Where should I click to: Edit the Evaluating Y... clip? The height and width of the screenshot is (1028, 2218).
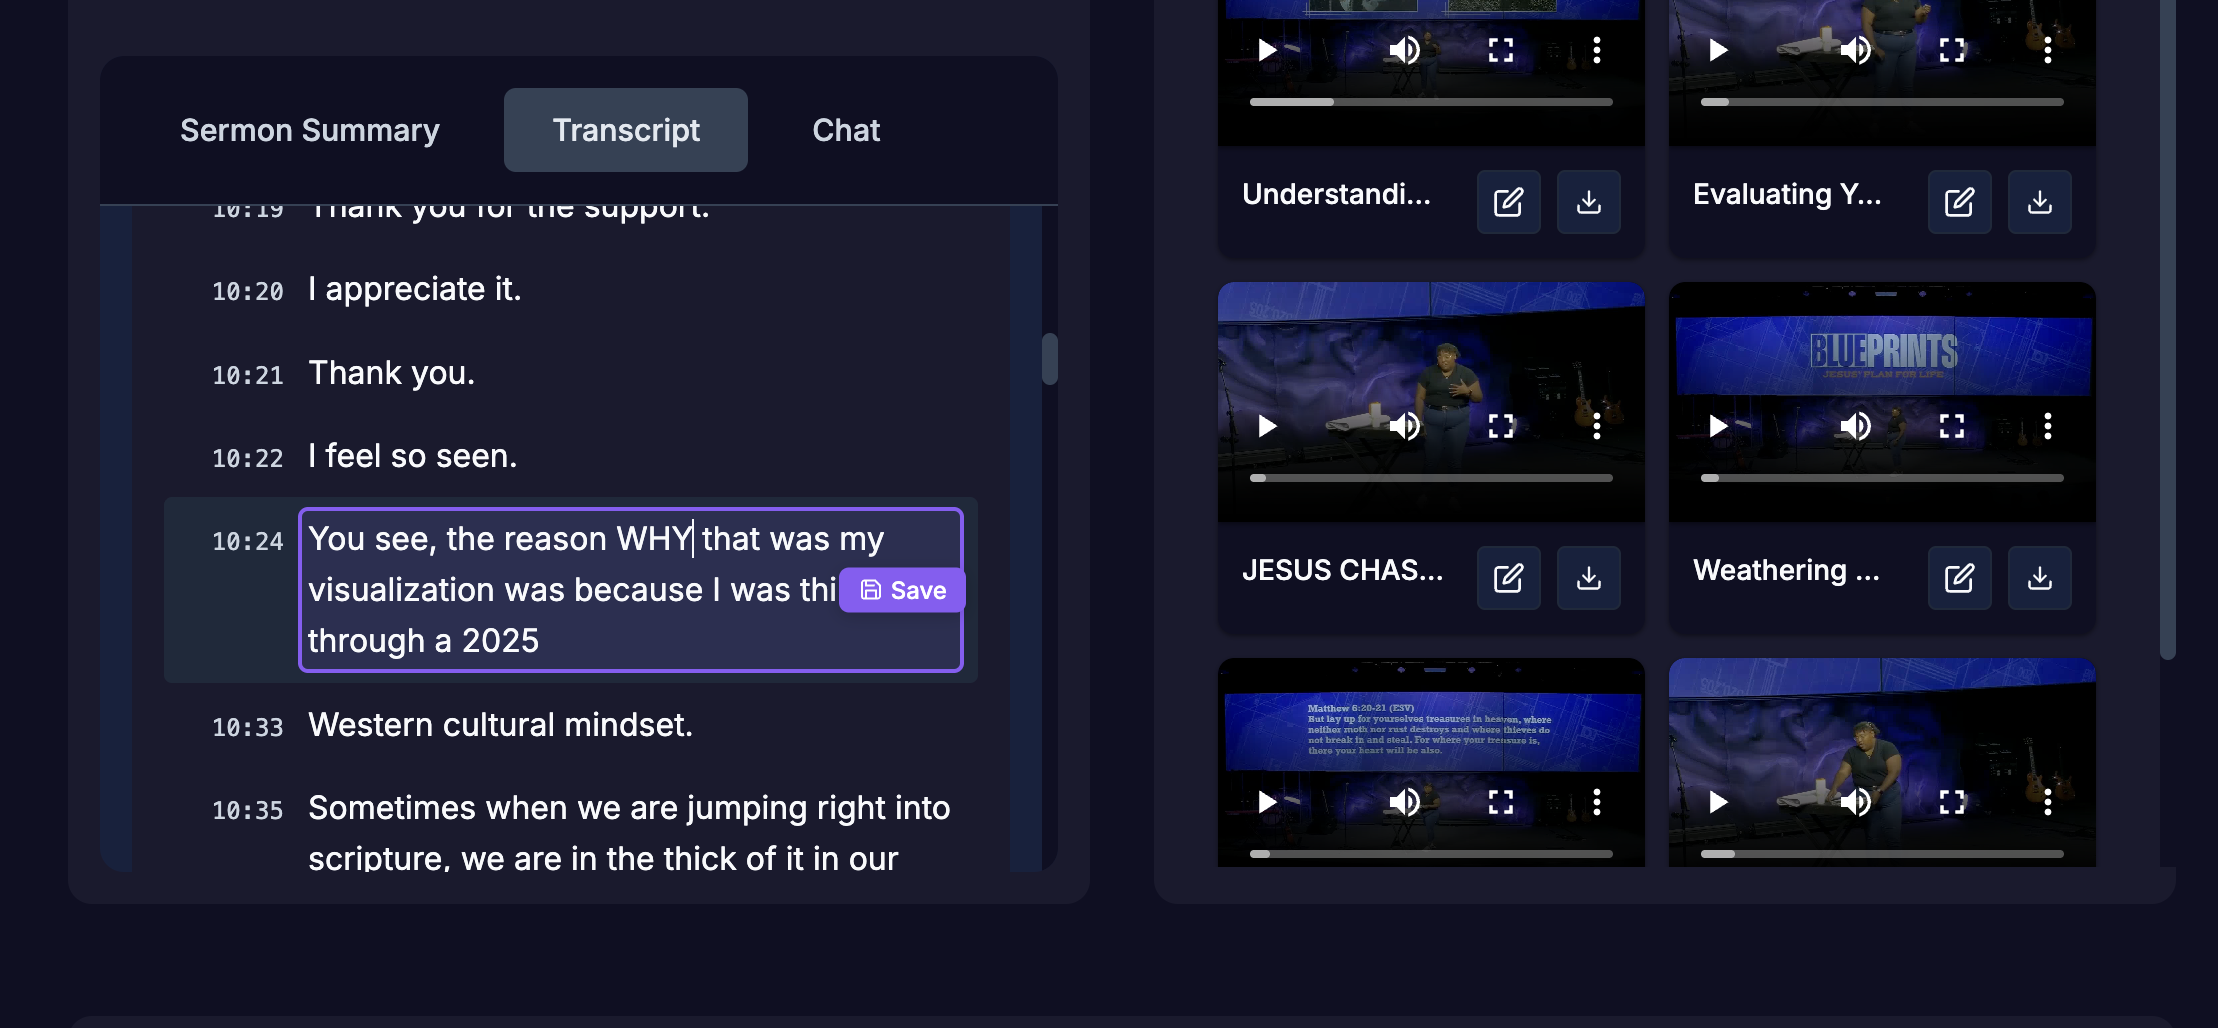[x=1959, y=202]
